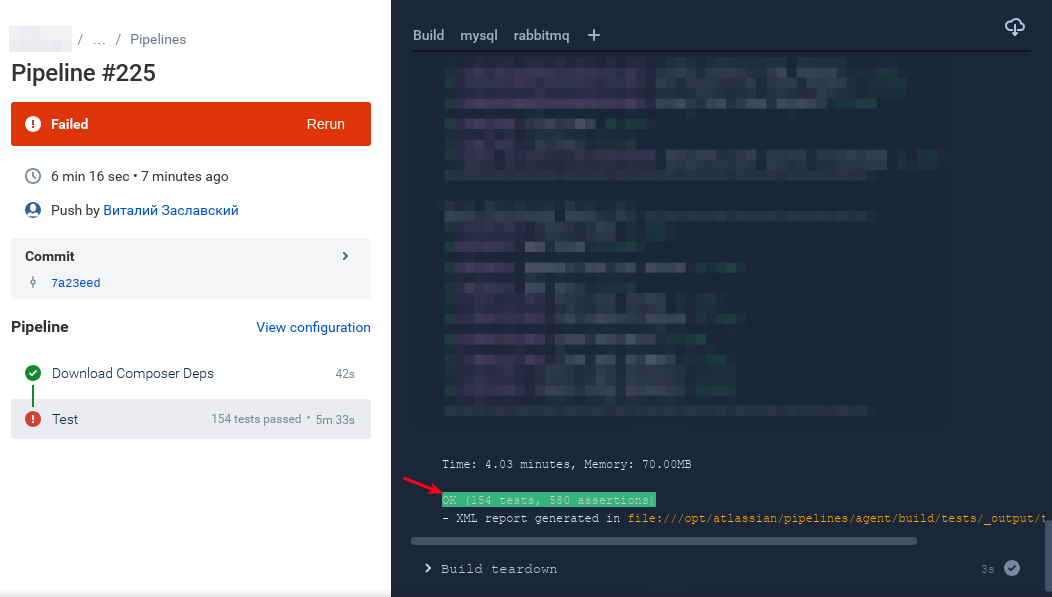Click the Failed status exclamation icon
Viewport: 1052px width, 597px height.
click(33, 124)
